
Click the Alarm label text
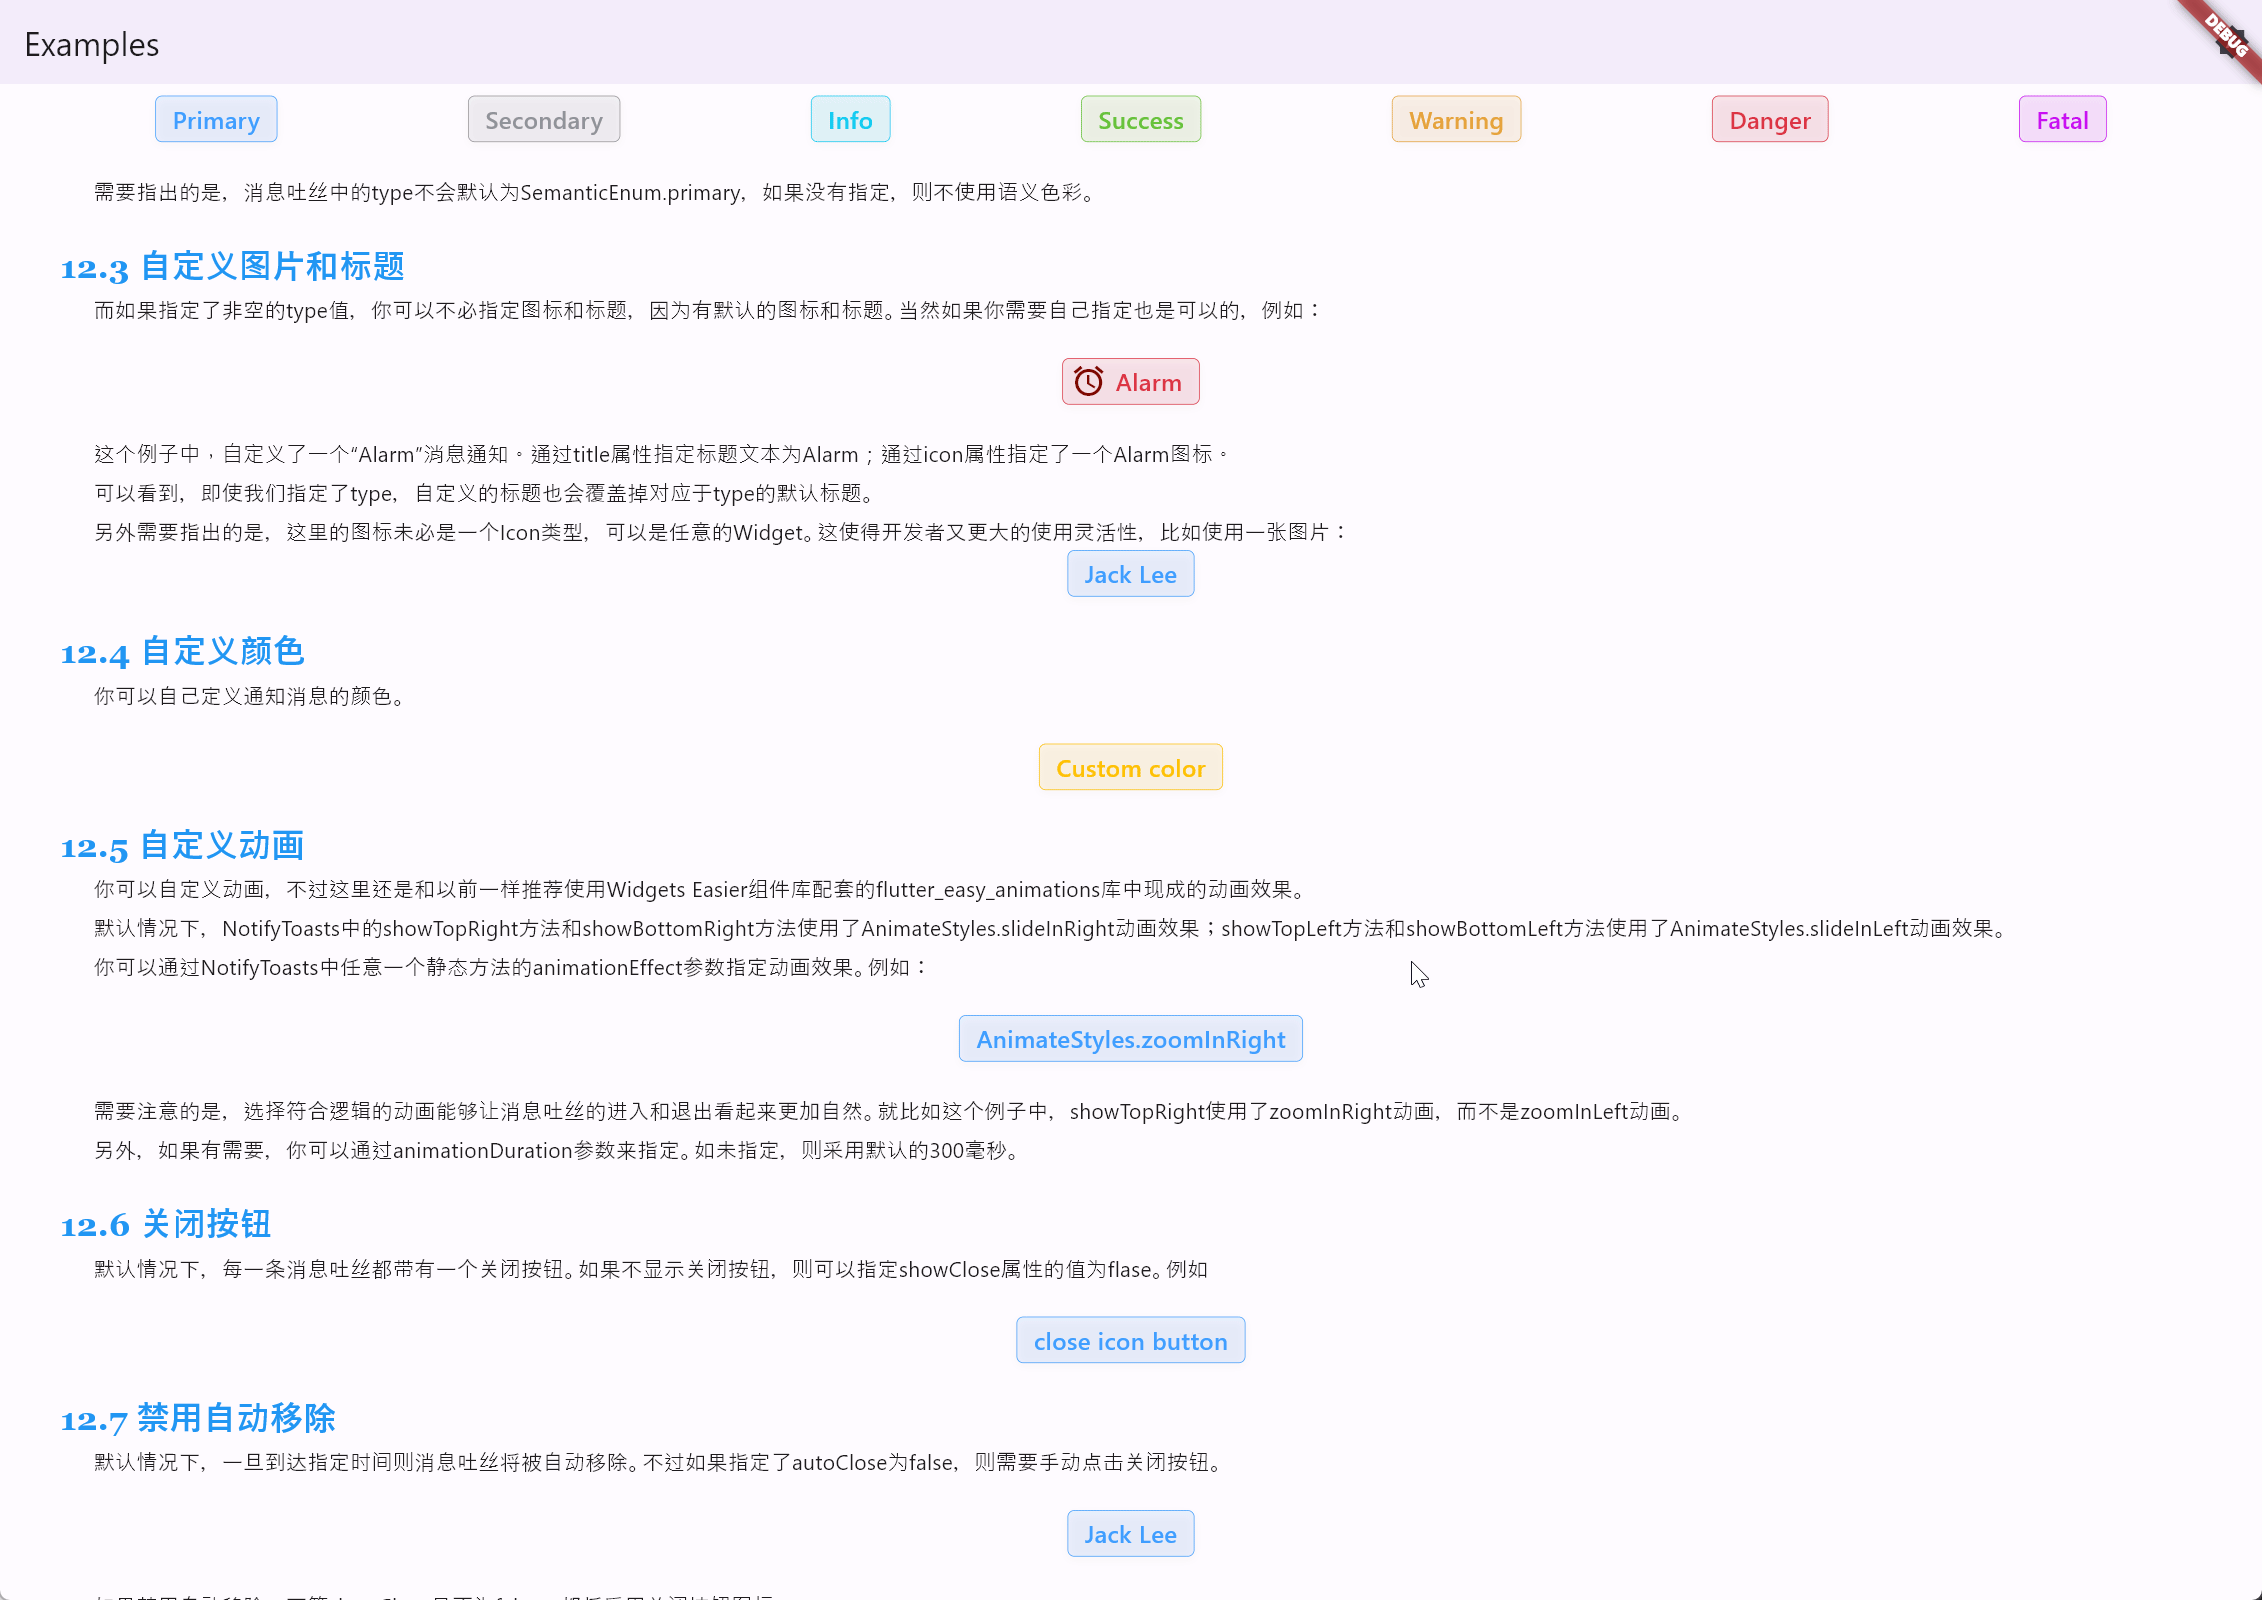(x=1148, y=382)
